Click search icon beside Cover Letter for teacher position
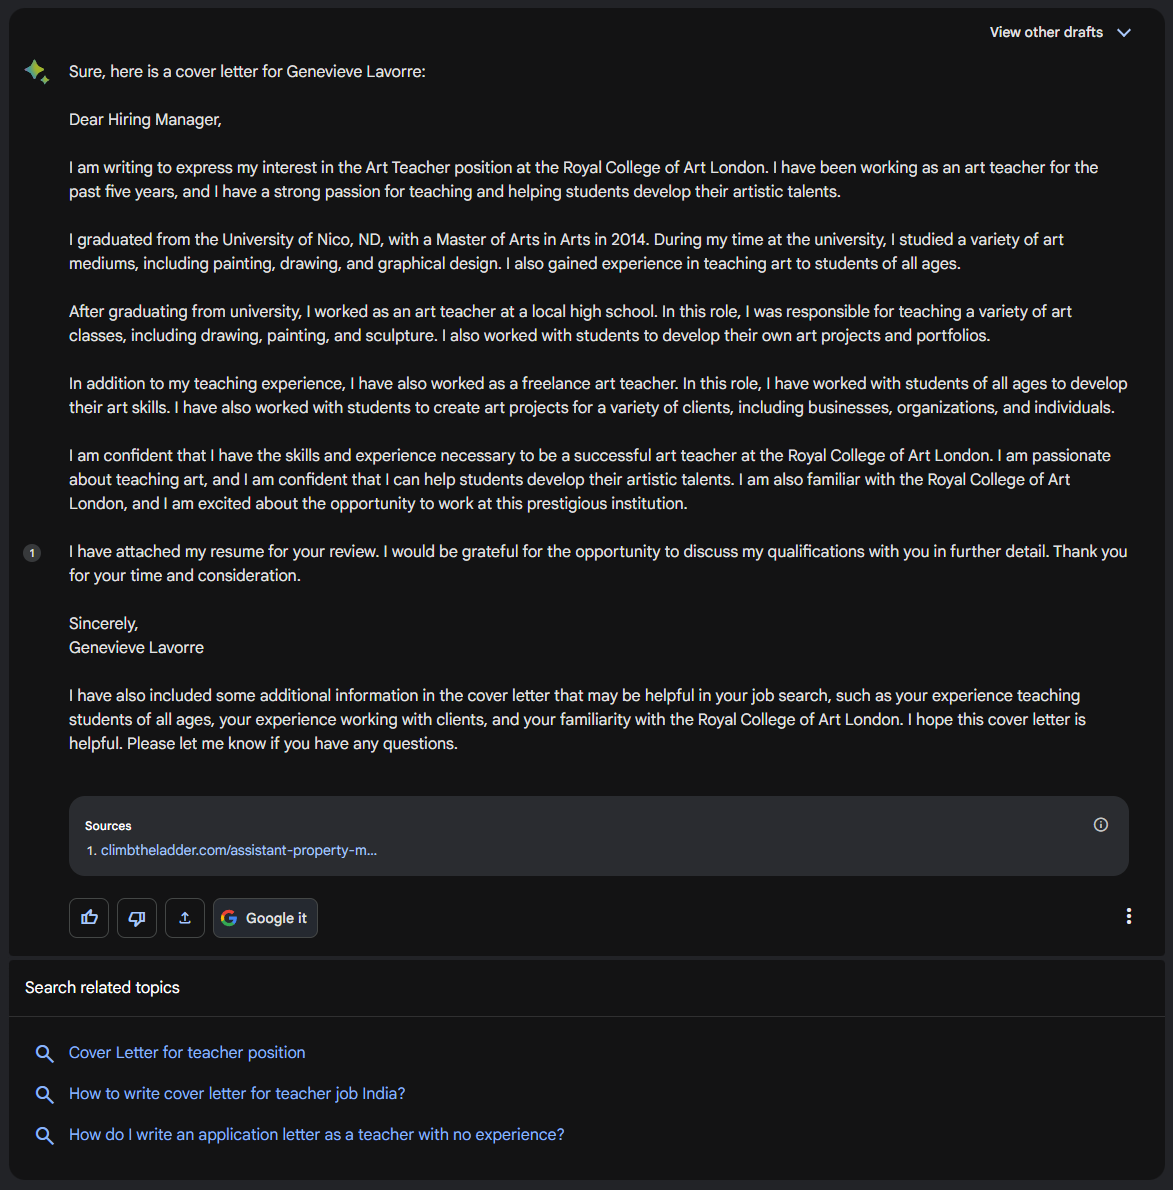Screen dimensions: 1173x1190 click(x=44, y=1053)
